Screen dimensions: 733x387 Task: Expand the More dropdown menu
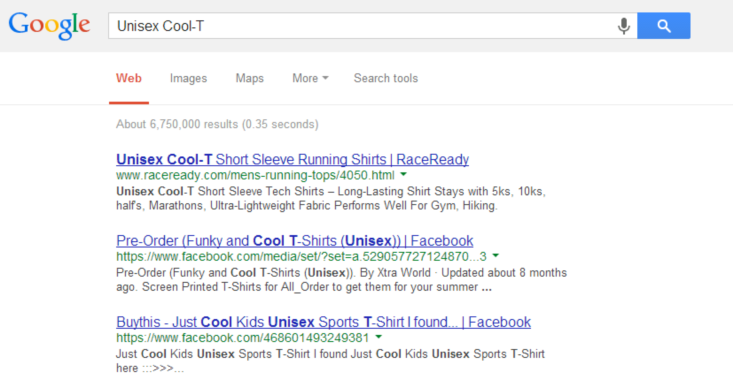pos(310,78)
